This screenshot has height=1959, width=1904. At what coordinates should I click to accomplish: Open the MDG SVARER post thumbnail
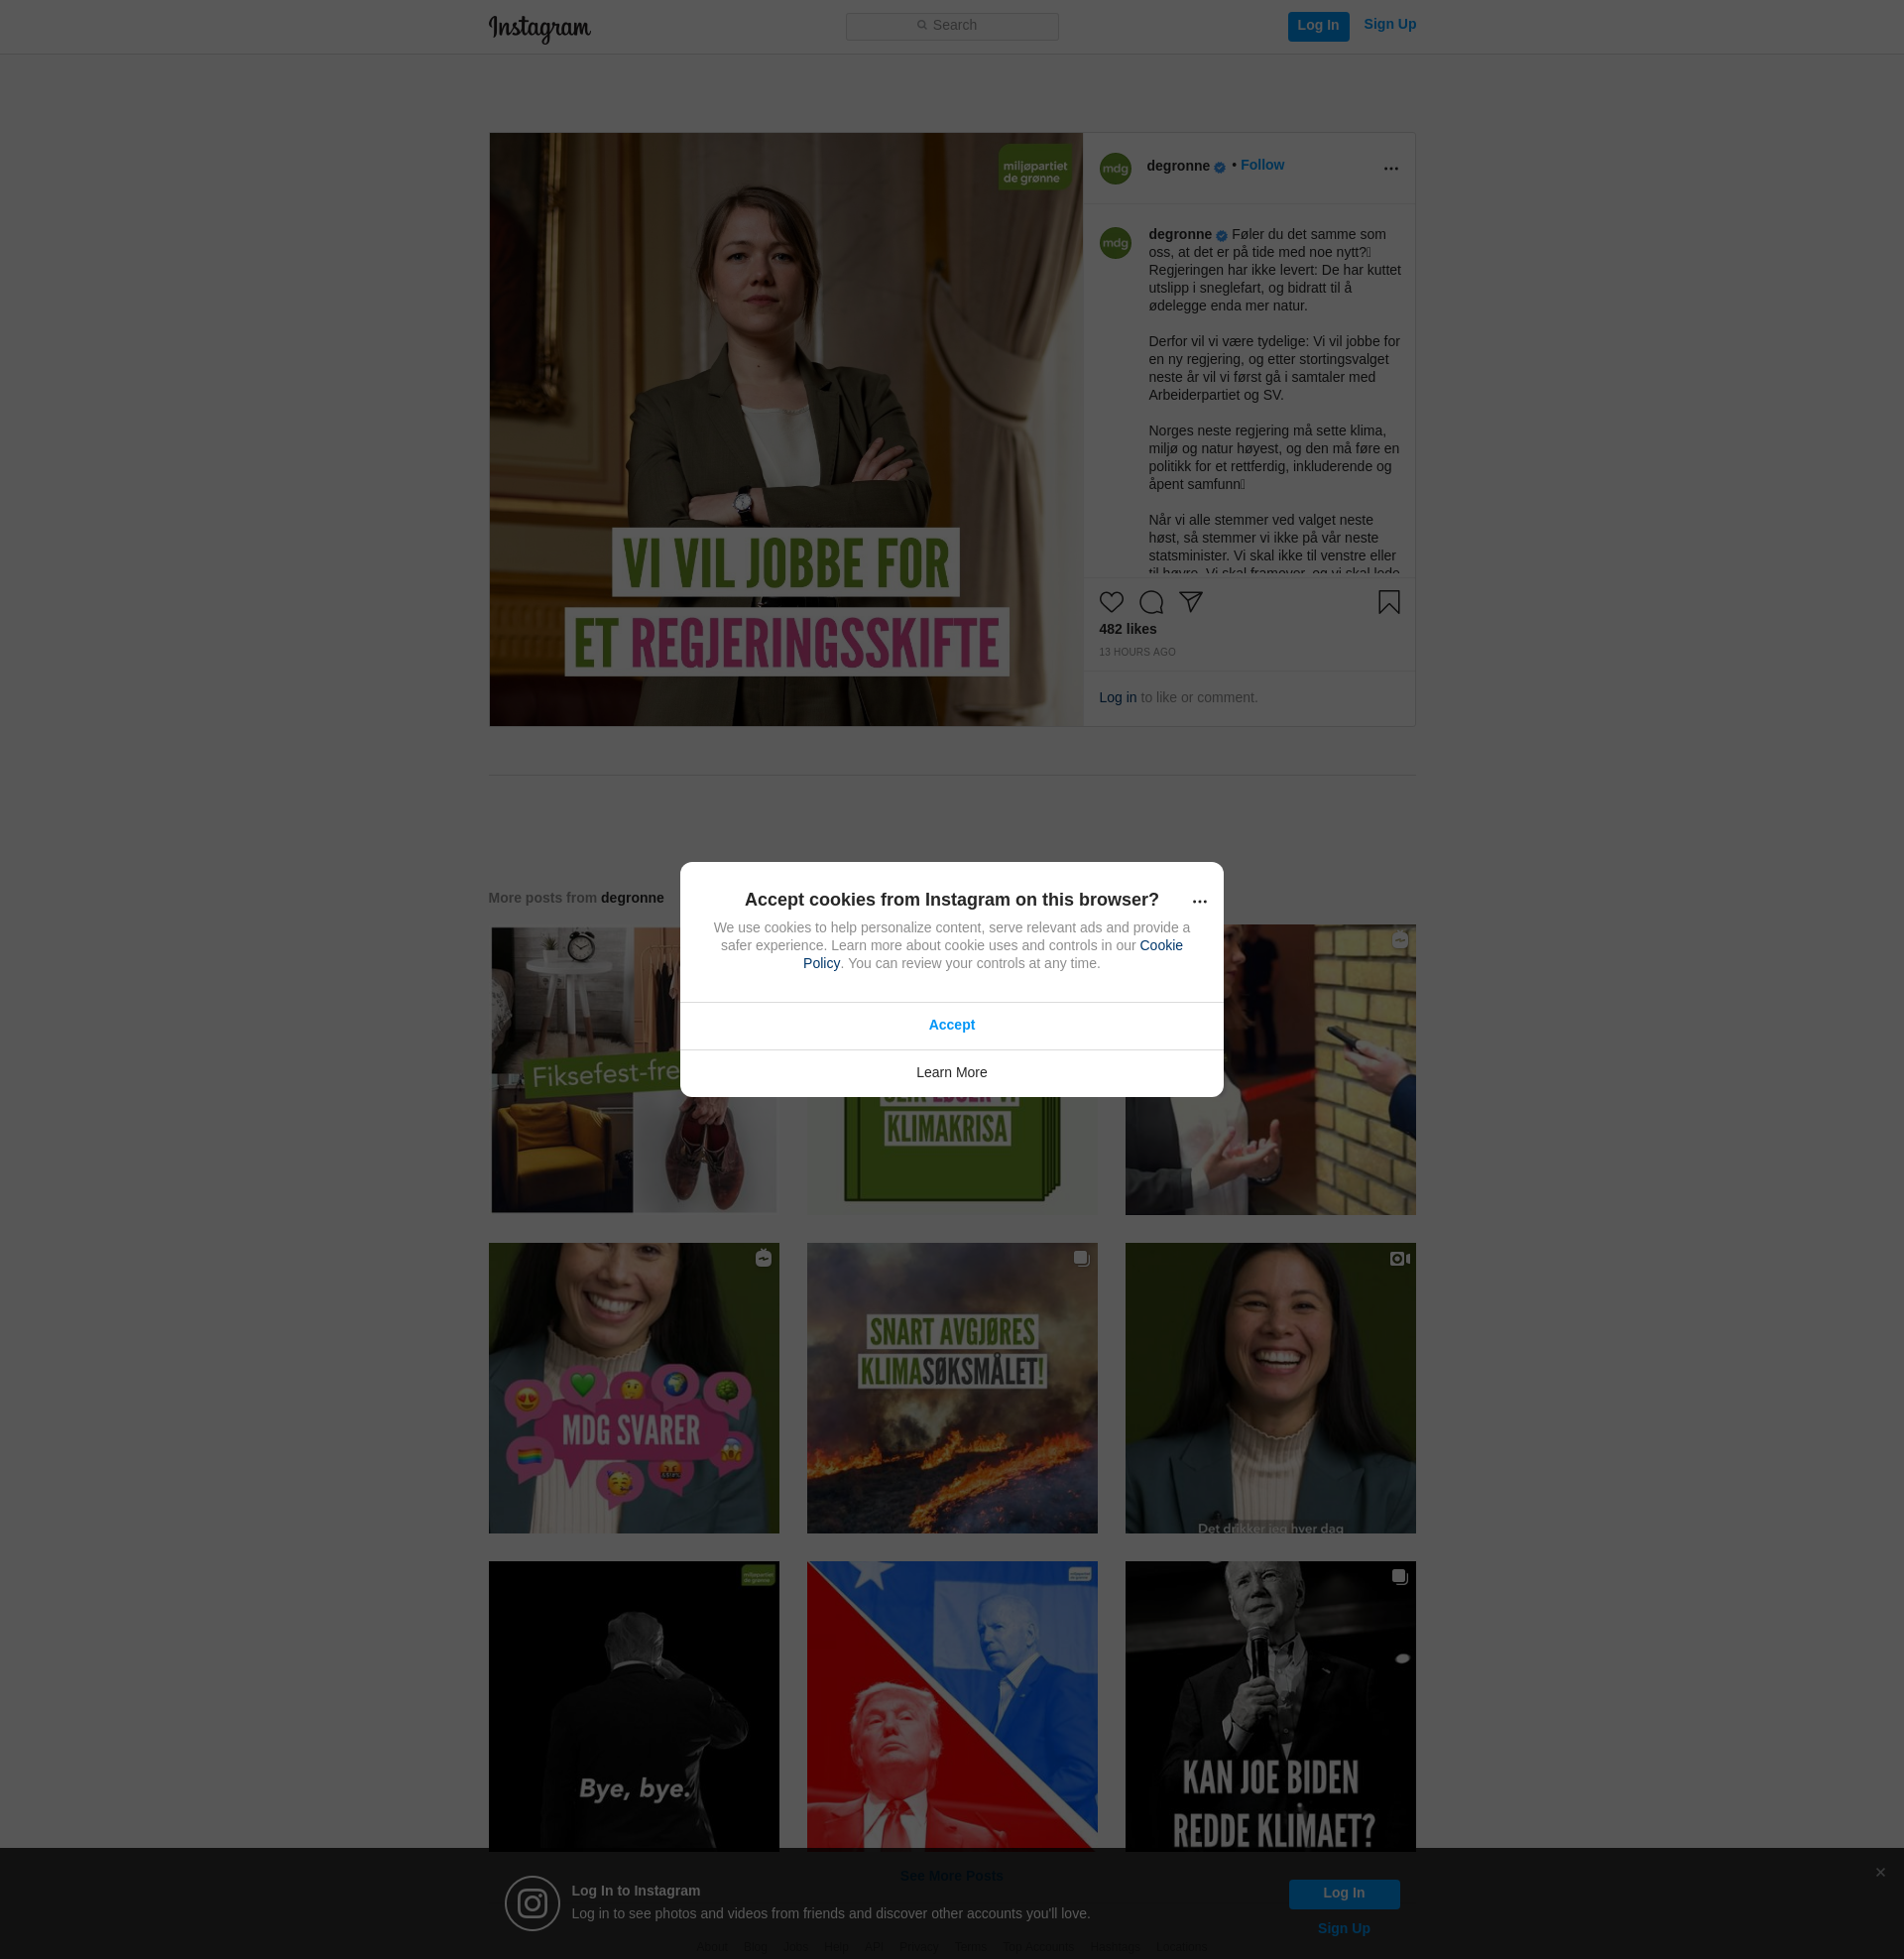point(633,1388)
